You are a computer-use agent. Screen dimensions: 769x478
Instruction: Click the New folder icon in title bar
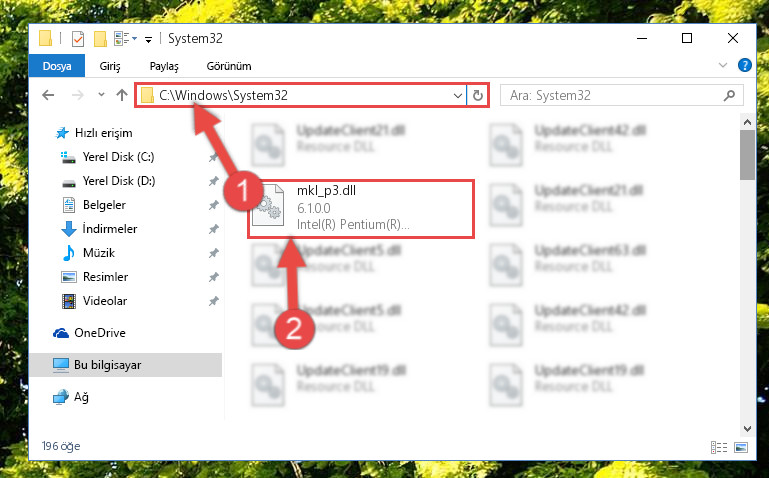100,39
